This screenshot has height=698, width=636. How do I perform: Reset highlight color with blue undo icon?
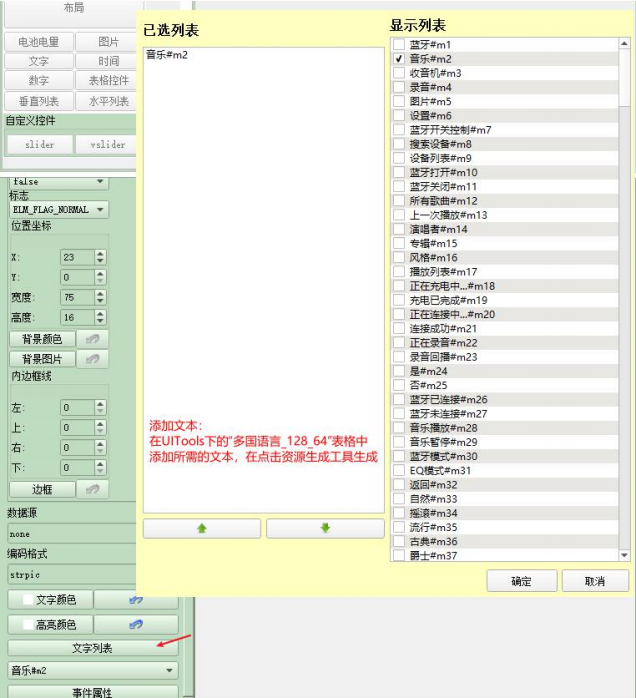pyautogui.click(x=136, y=625)
